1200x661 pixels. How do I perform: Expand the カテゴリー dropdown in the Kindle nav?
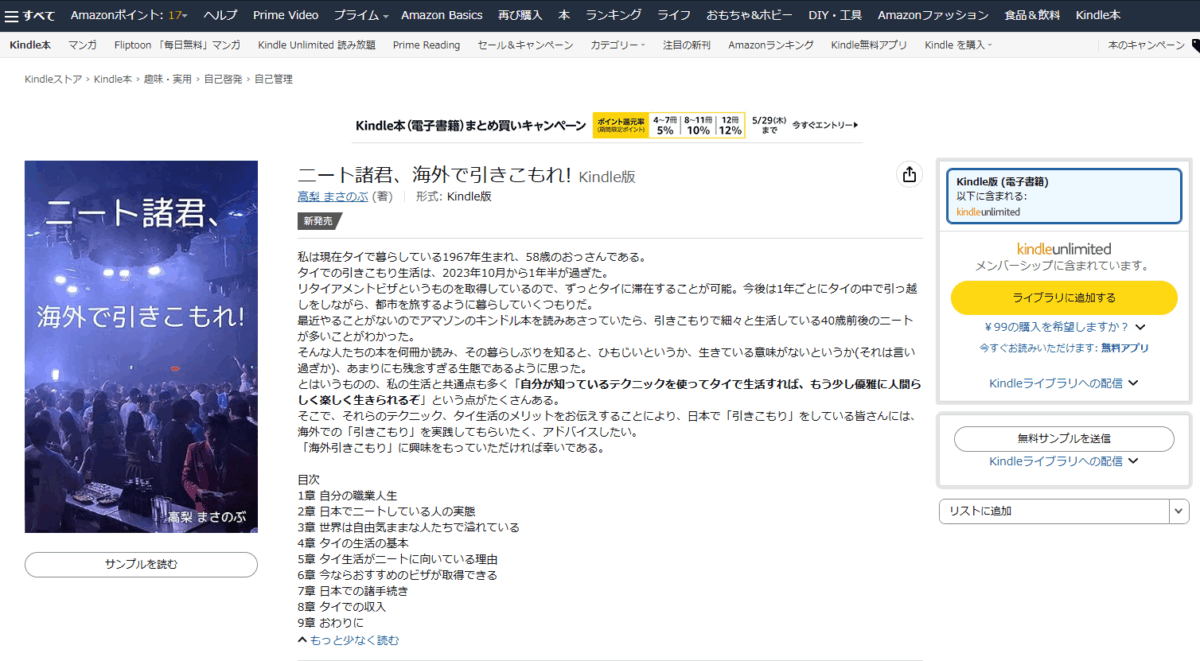(x=617, y=45)
